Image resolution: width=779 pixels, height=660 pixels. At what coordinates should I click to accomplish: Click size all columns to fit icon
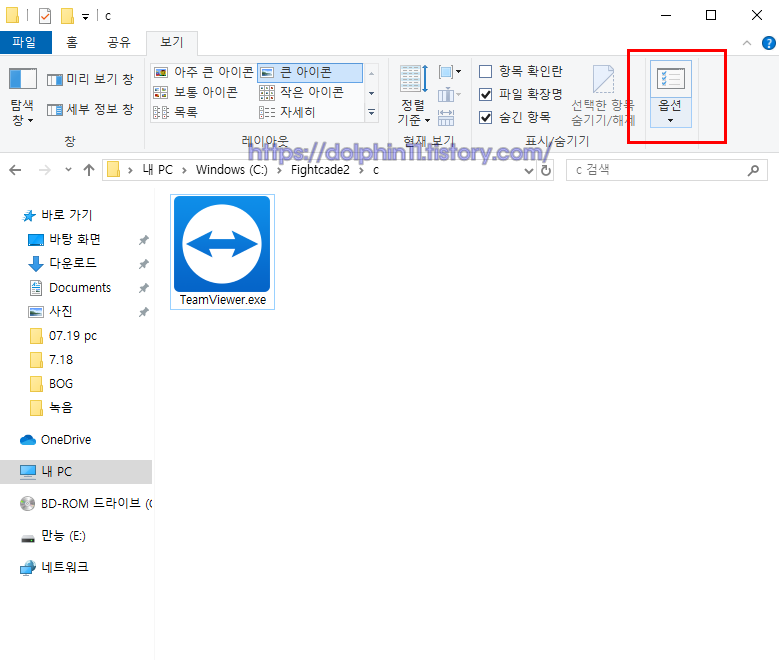(x=446, y=118)
